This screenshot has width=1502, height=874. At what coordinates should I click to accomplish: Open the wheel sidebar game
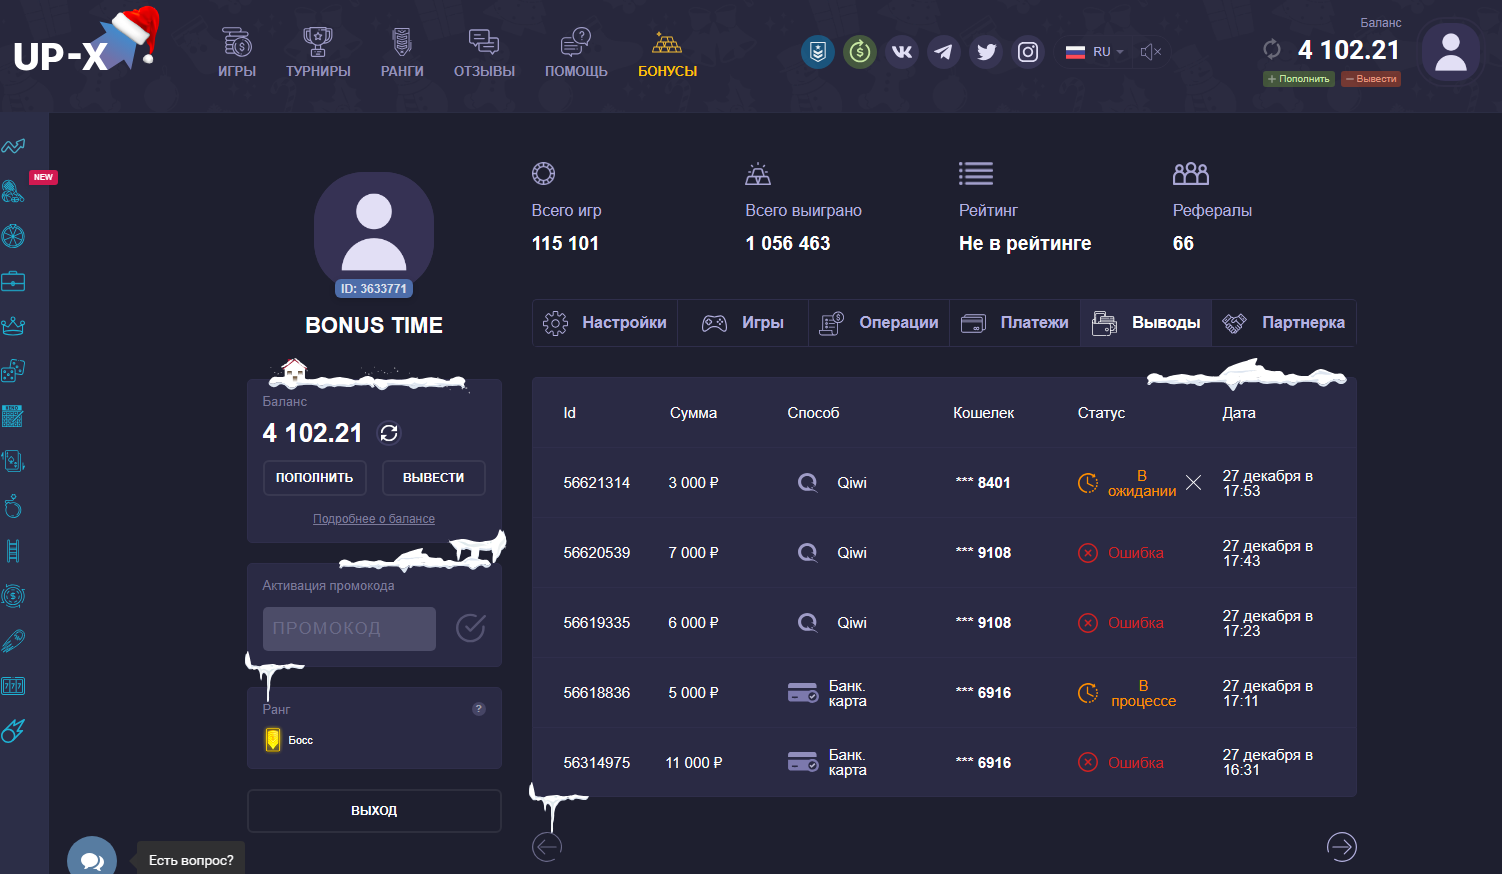[13, 236]
